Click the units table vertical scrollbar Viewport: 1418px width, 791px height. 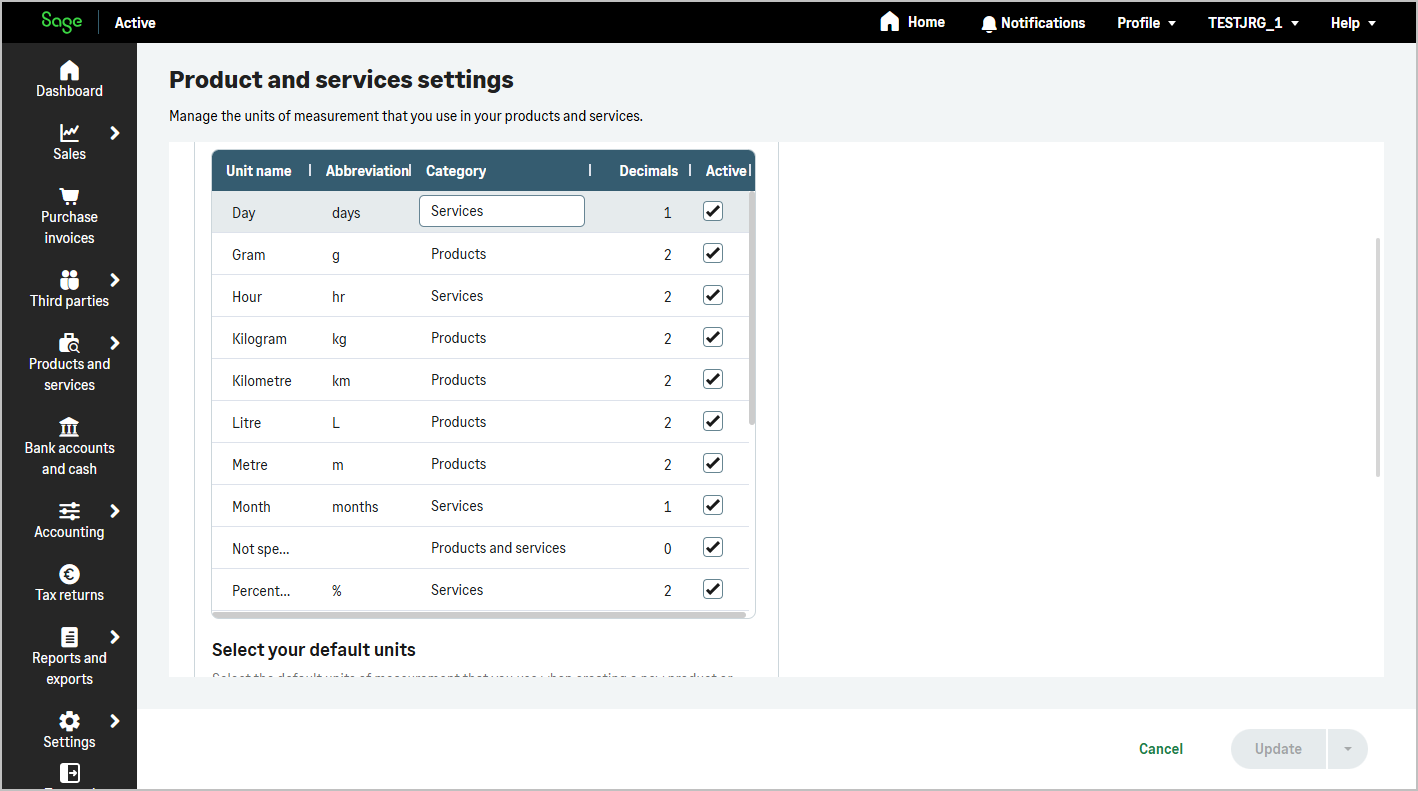tap(752, 308)
